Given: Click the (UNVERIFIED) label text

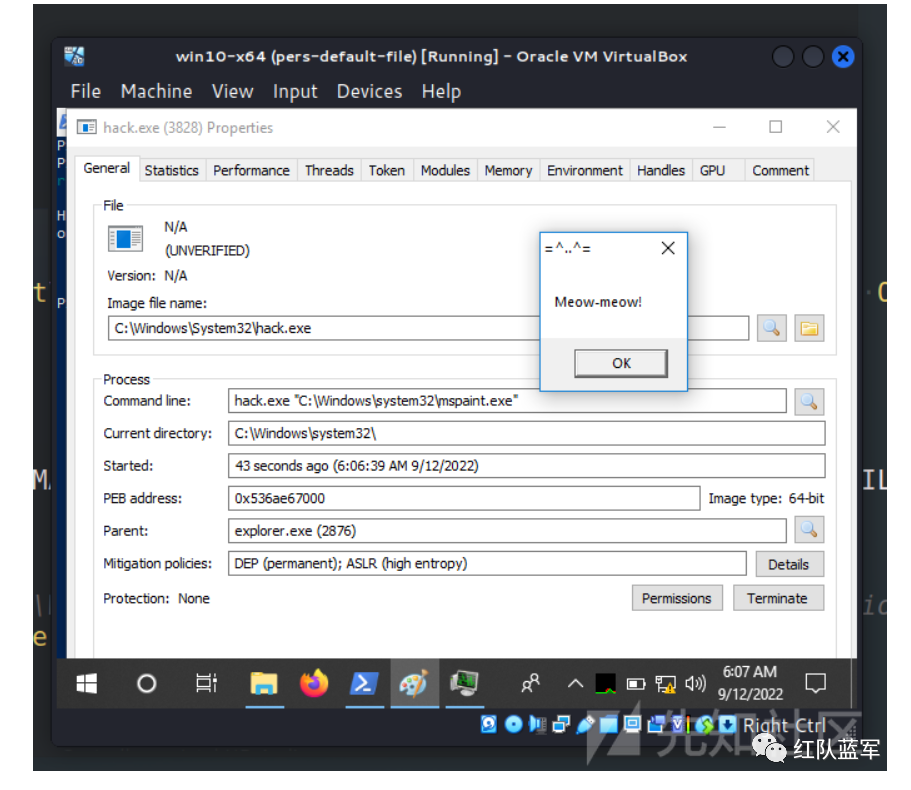Looking at the screenshot, I should [x=207, y=250].
